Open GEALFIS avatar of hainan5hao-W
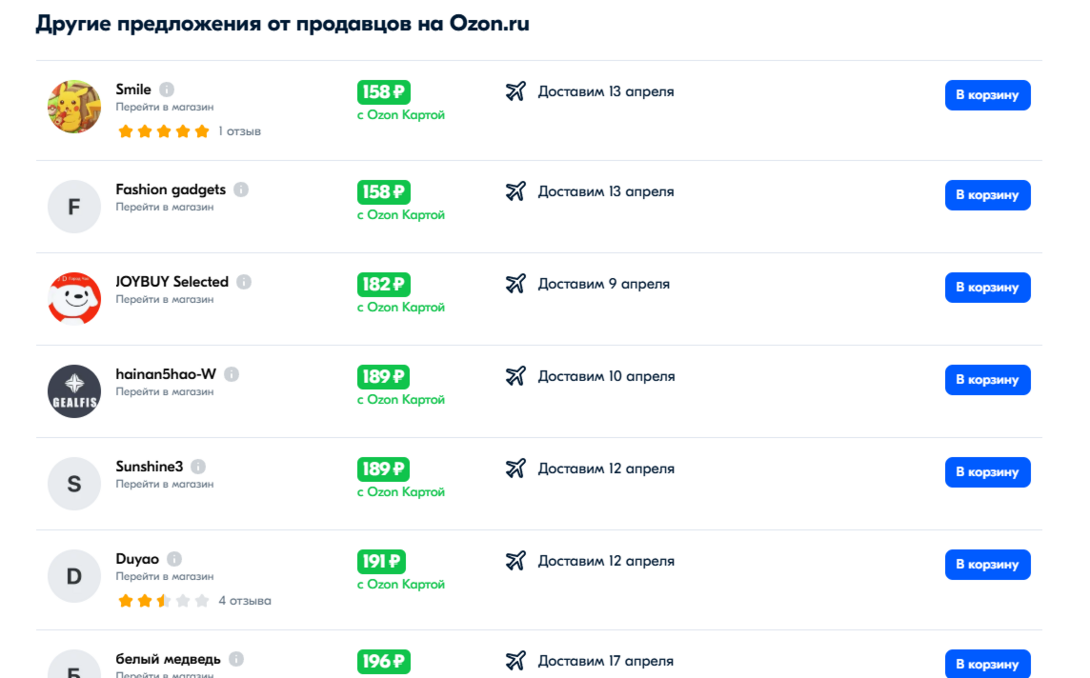 tap(74, 391)
